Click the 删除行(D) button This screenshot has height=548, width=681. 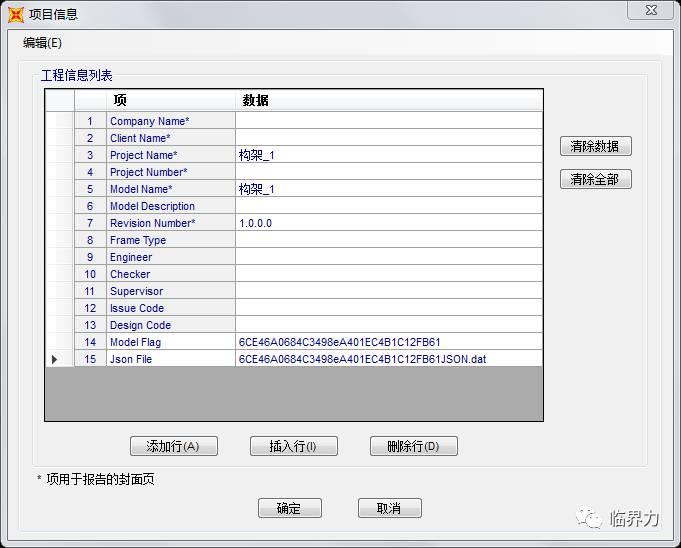413,446
